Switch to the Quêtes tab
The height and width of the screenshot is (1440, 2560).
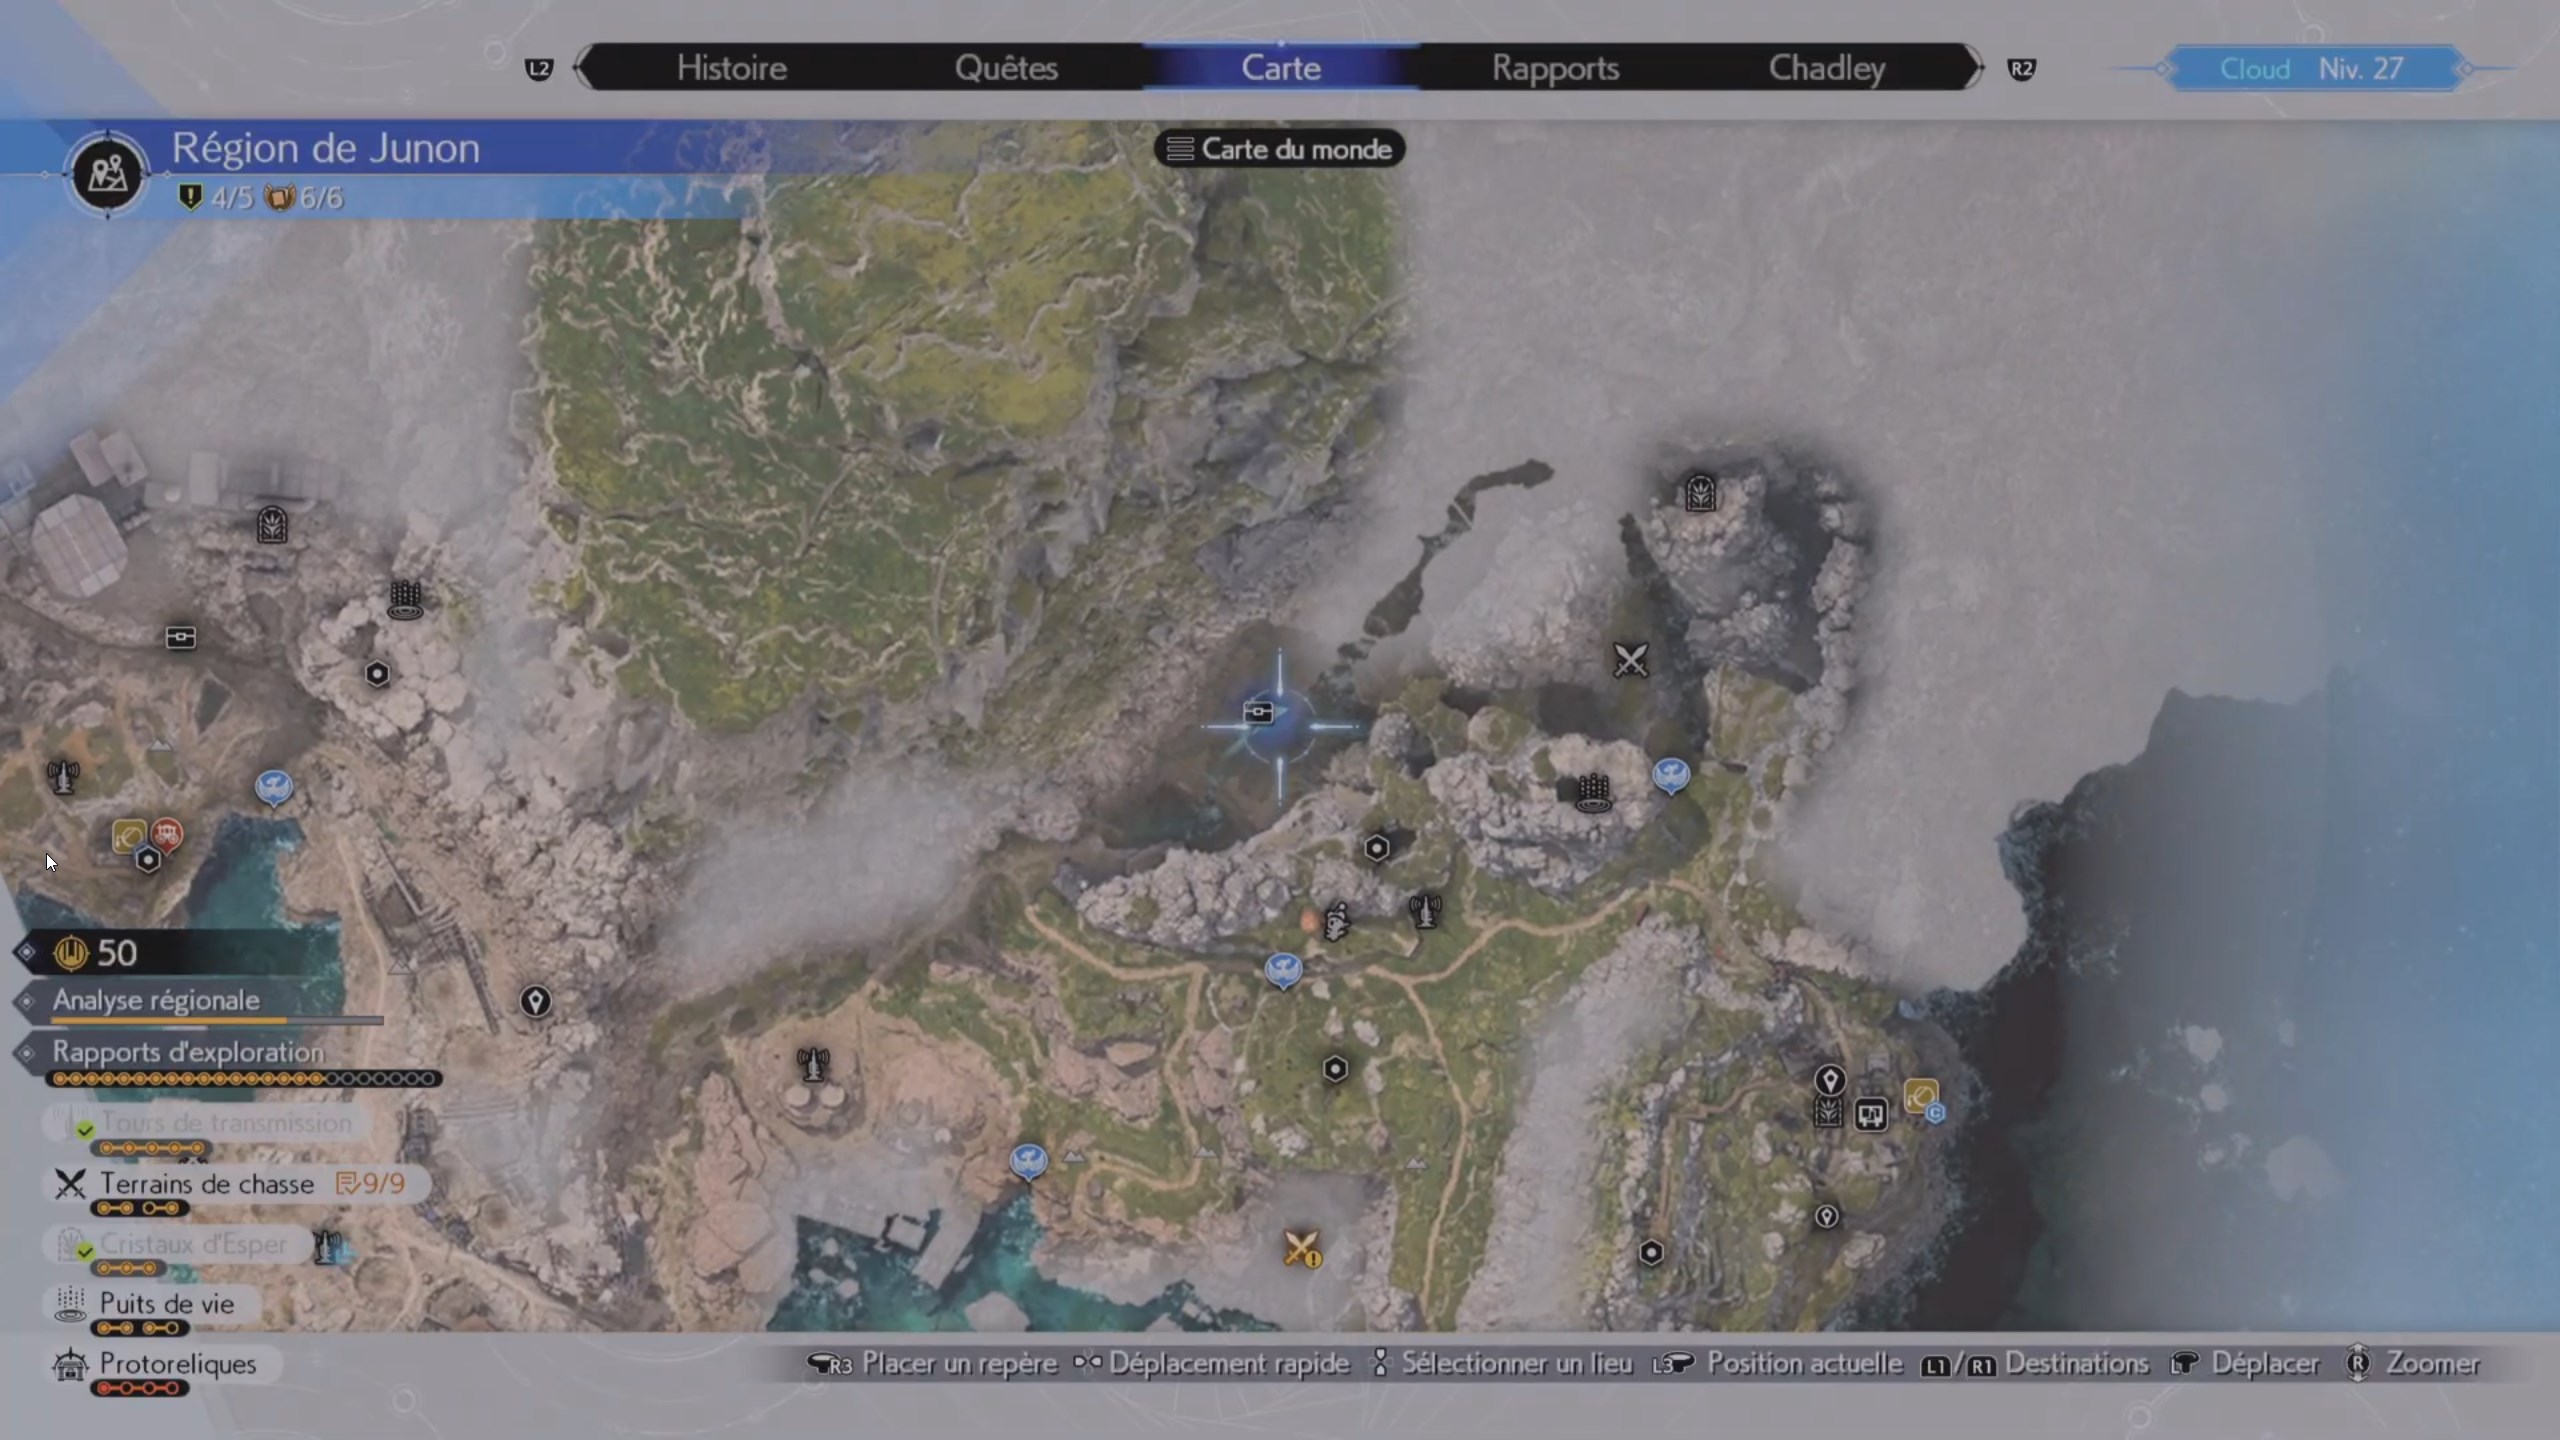point(1005,68)
